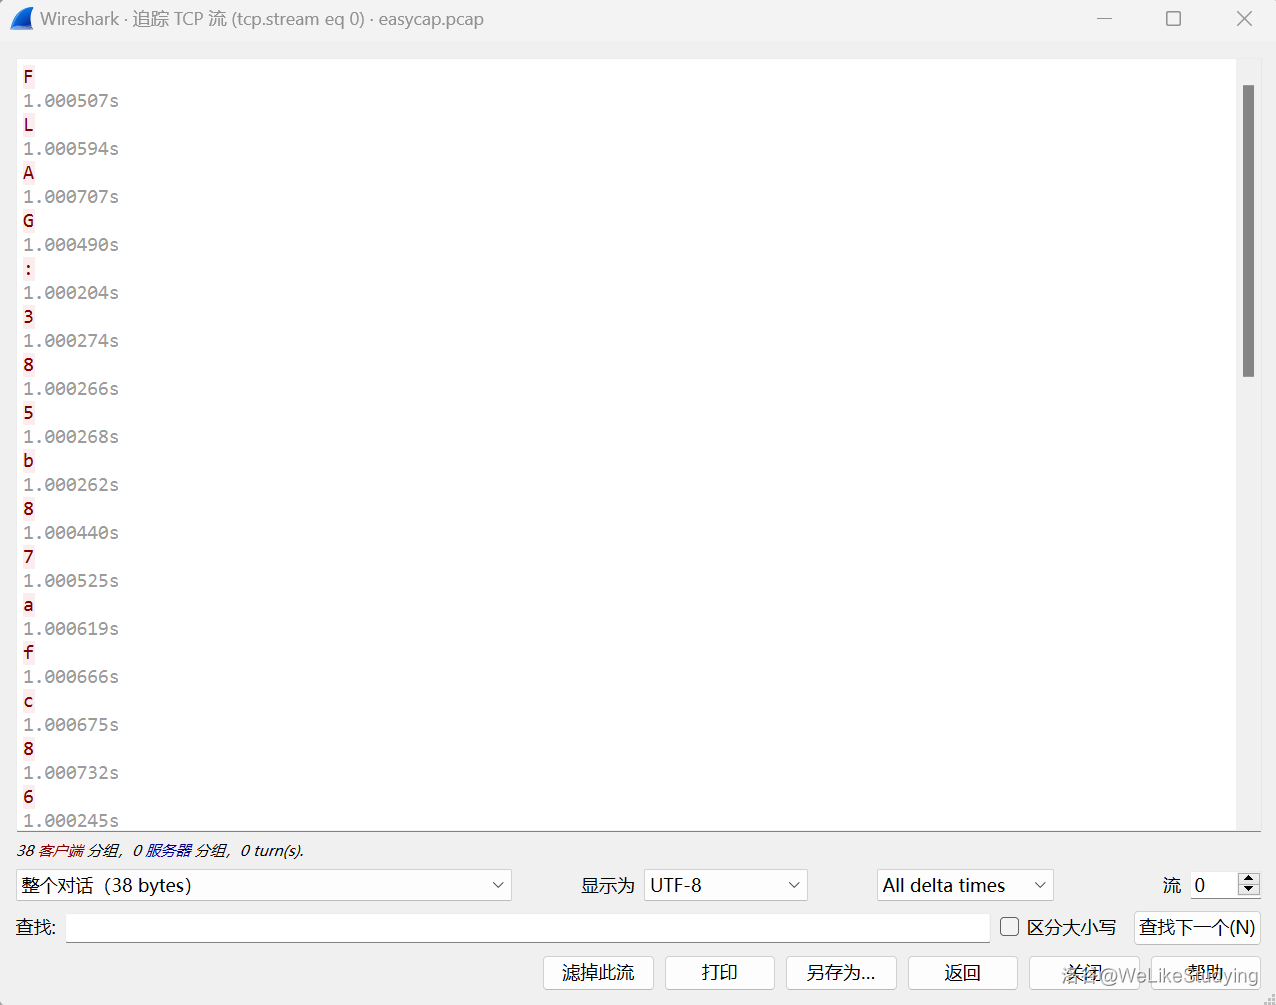Minimize the Follow TCP Stream window
The height and width of the screenshot is (1005, 1276).
[x=1104, y=19]
